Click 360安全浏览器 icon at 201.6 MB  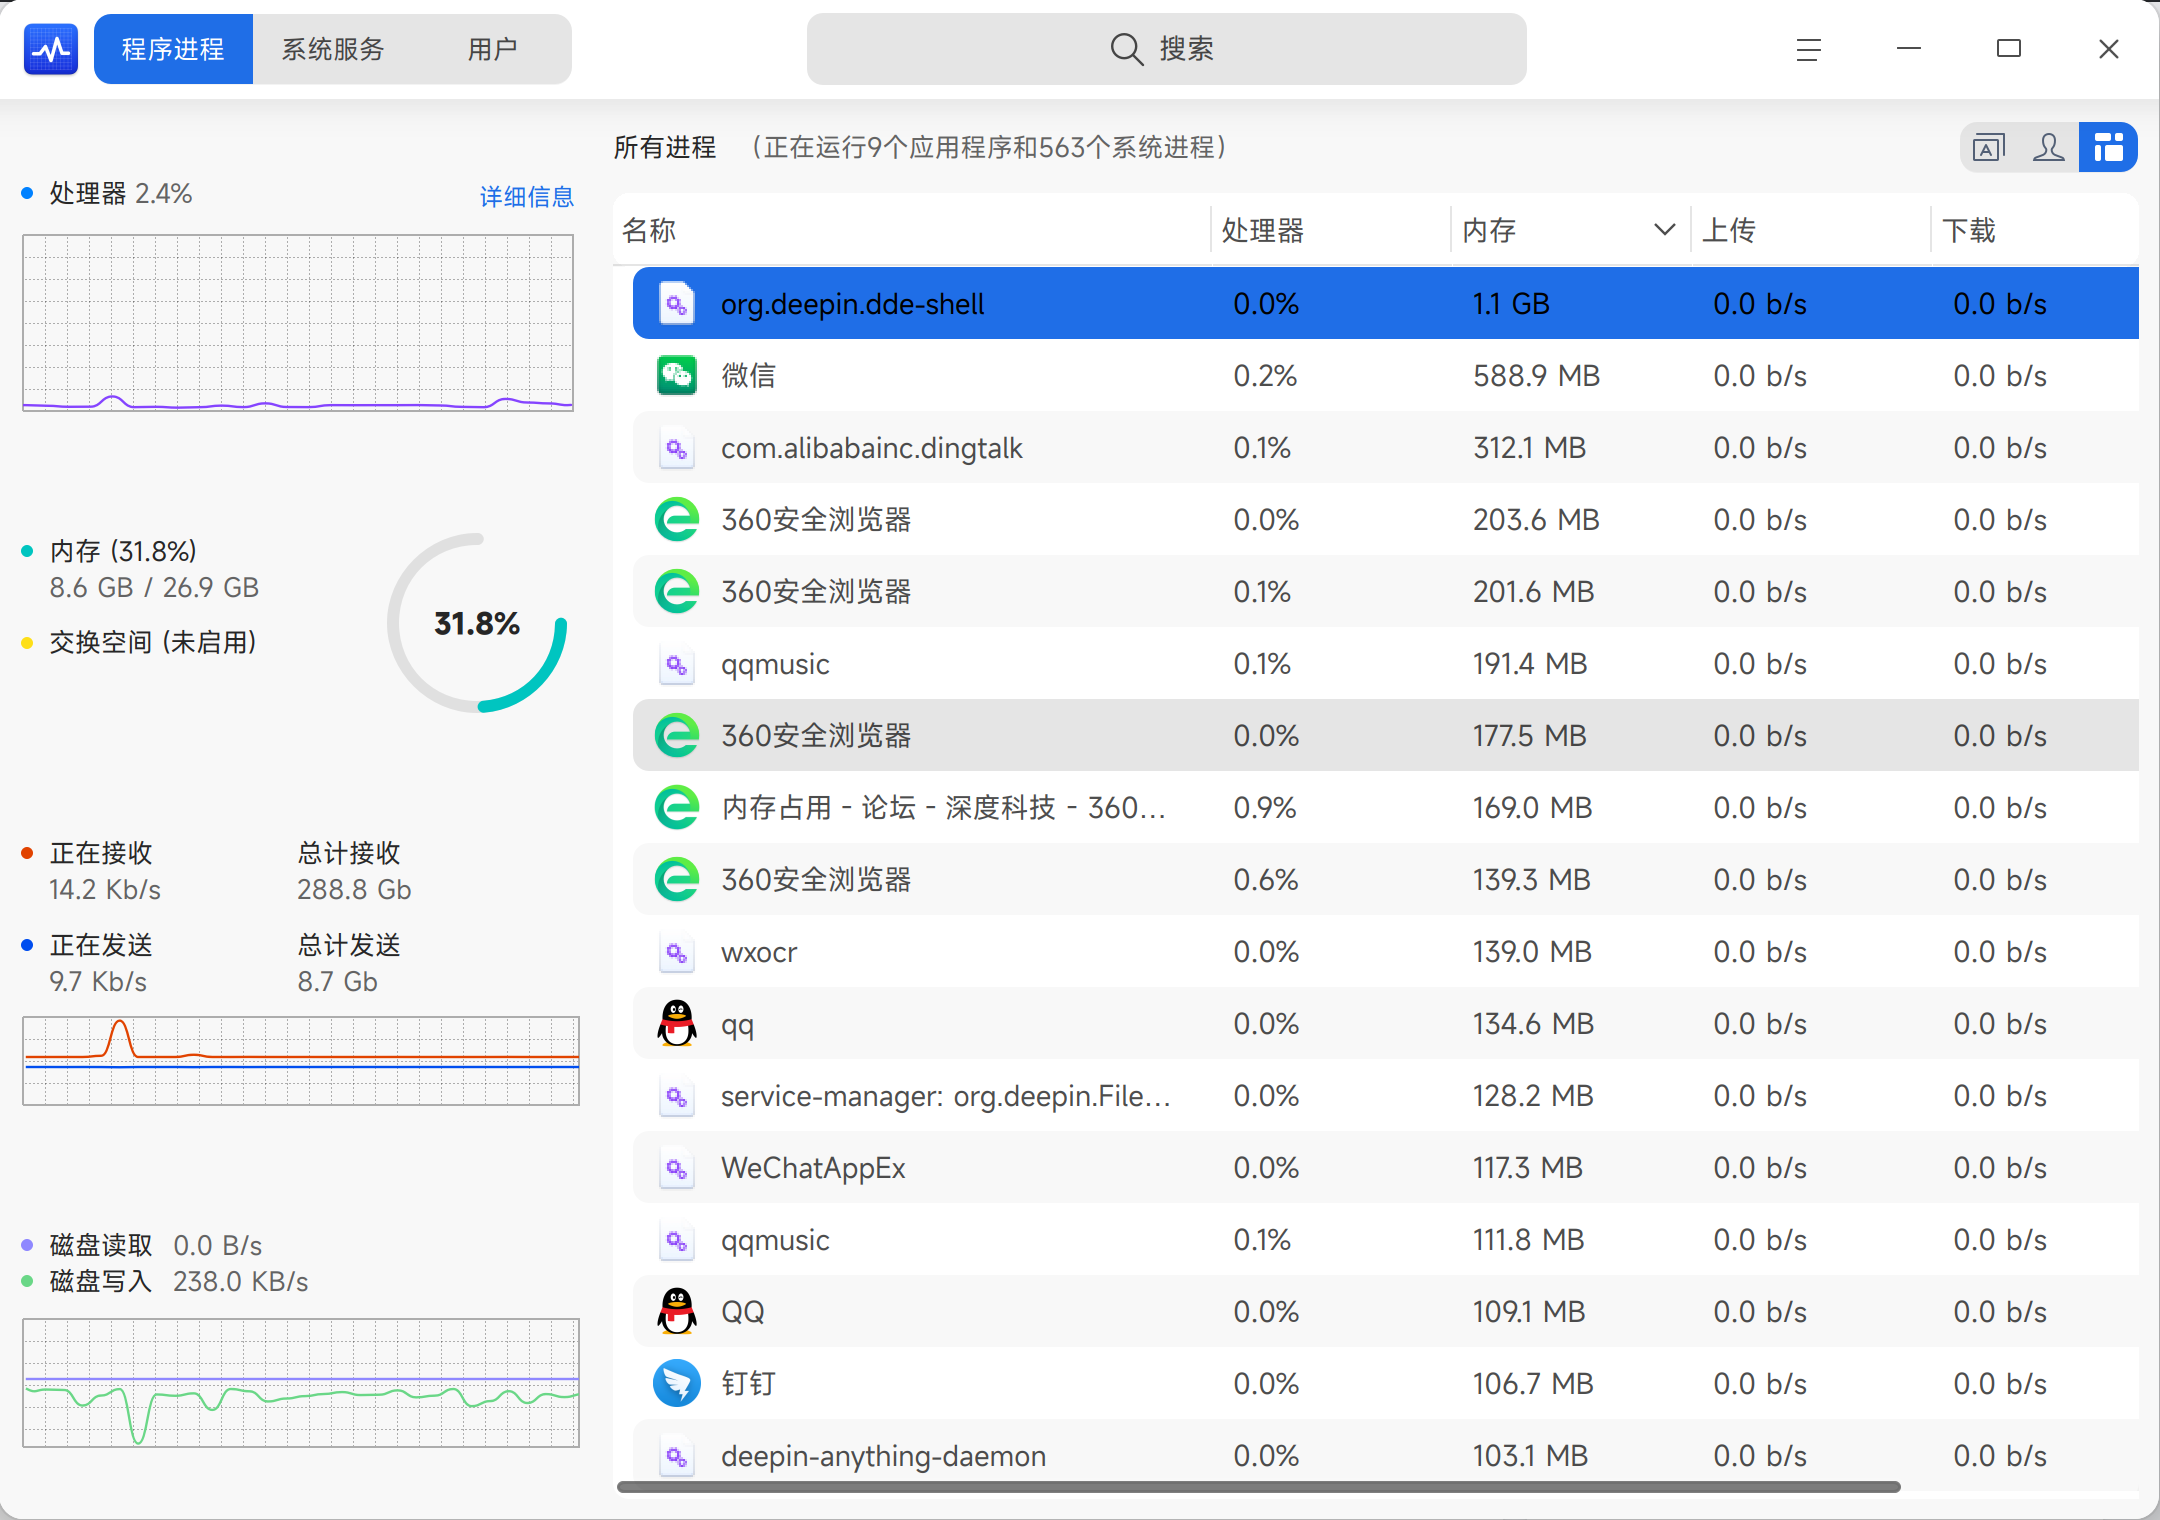pos(677,592)
